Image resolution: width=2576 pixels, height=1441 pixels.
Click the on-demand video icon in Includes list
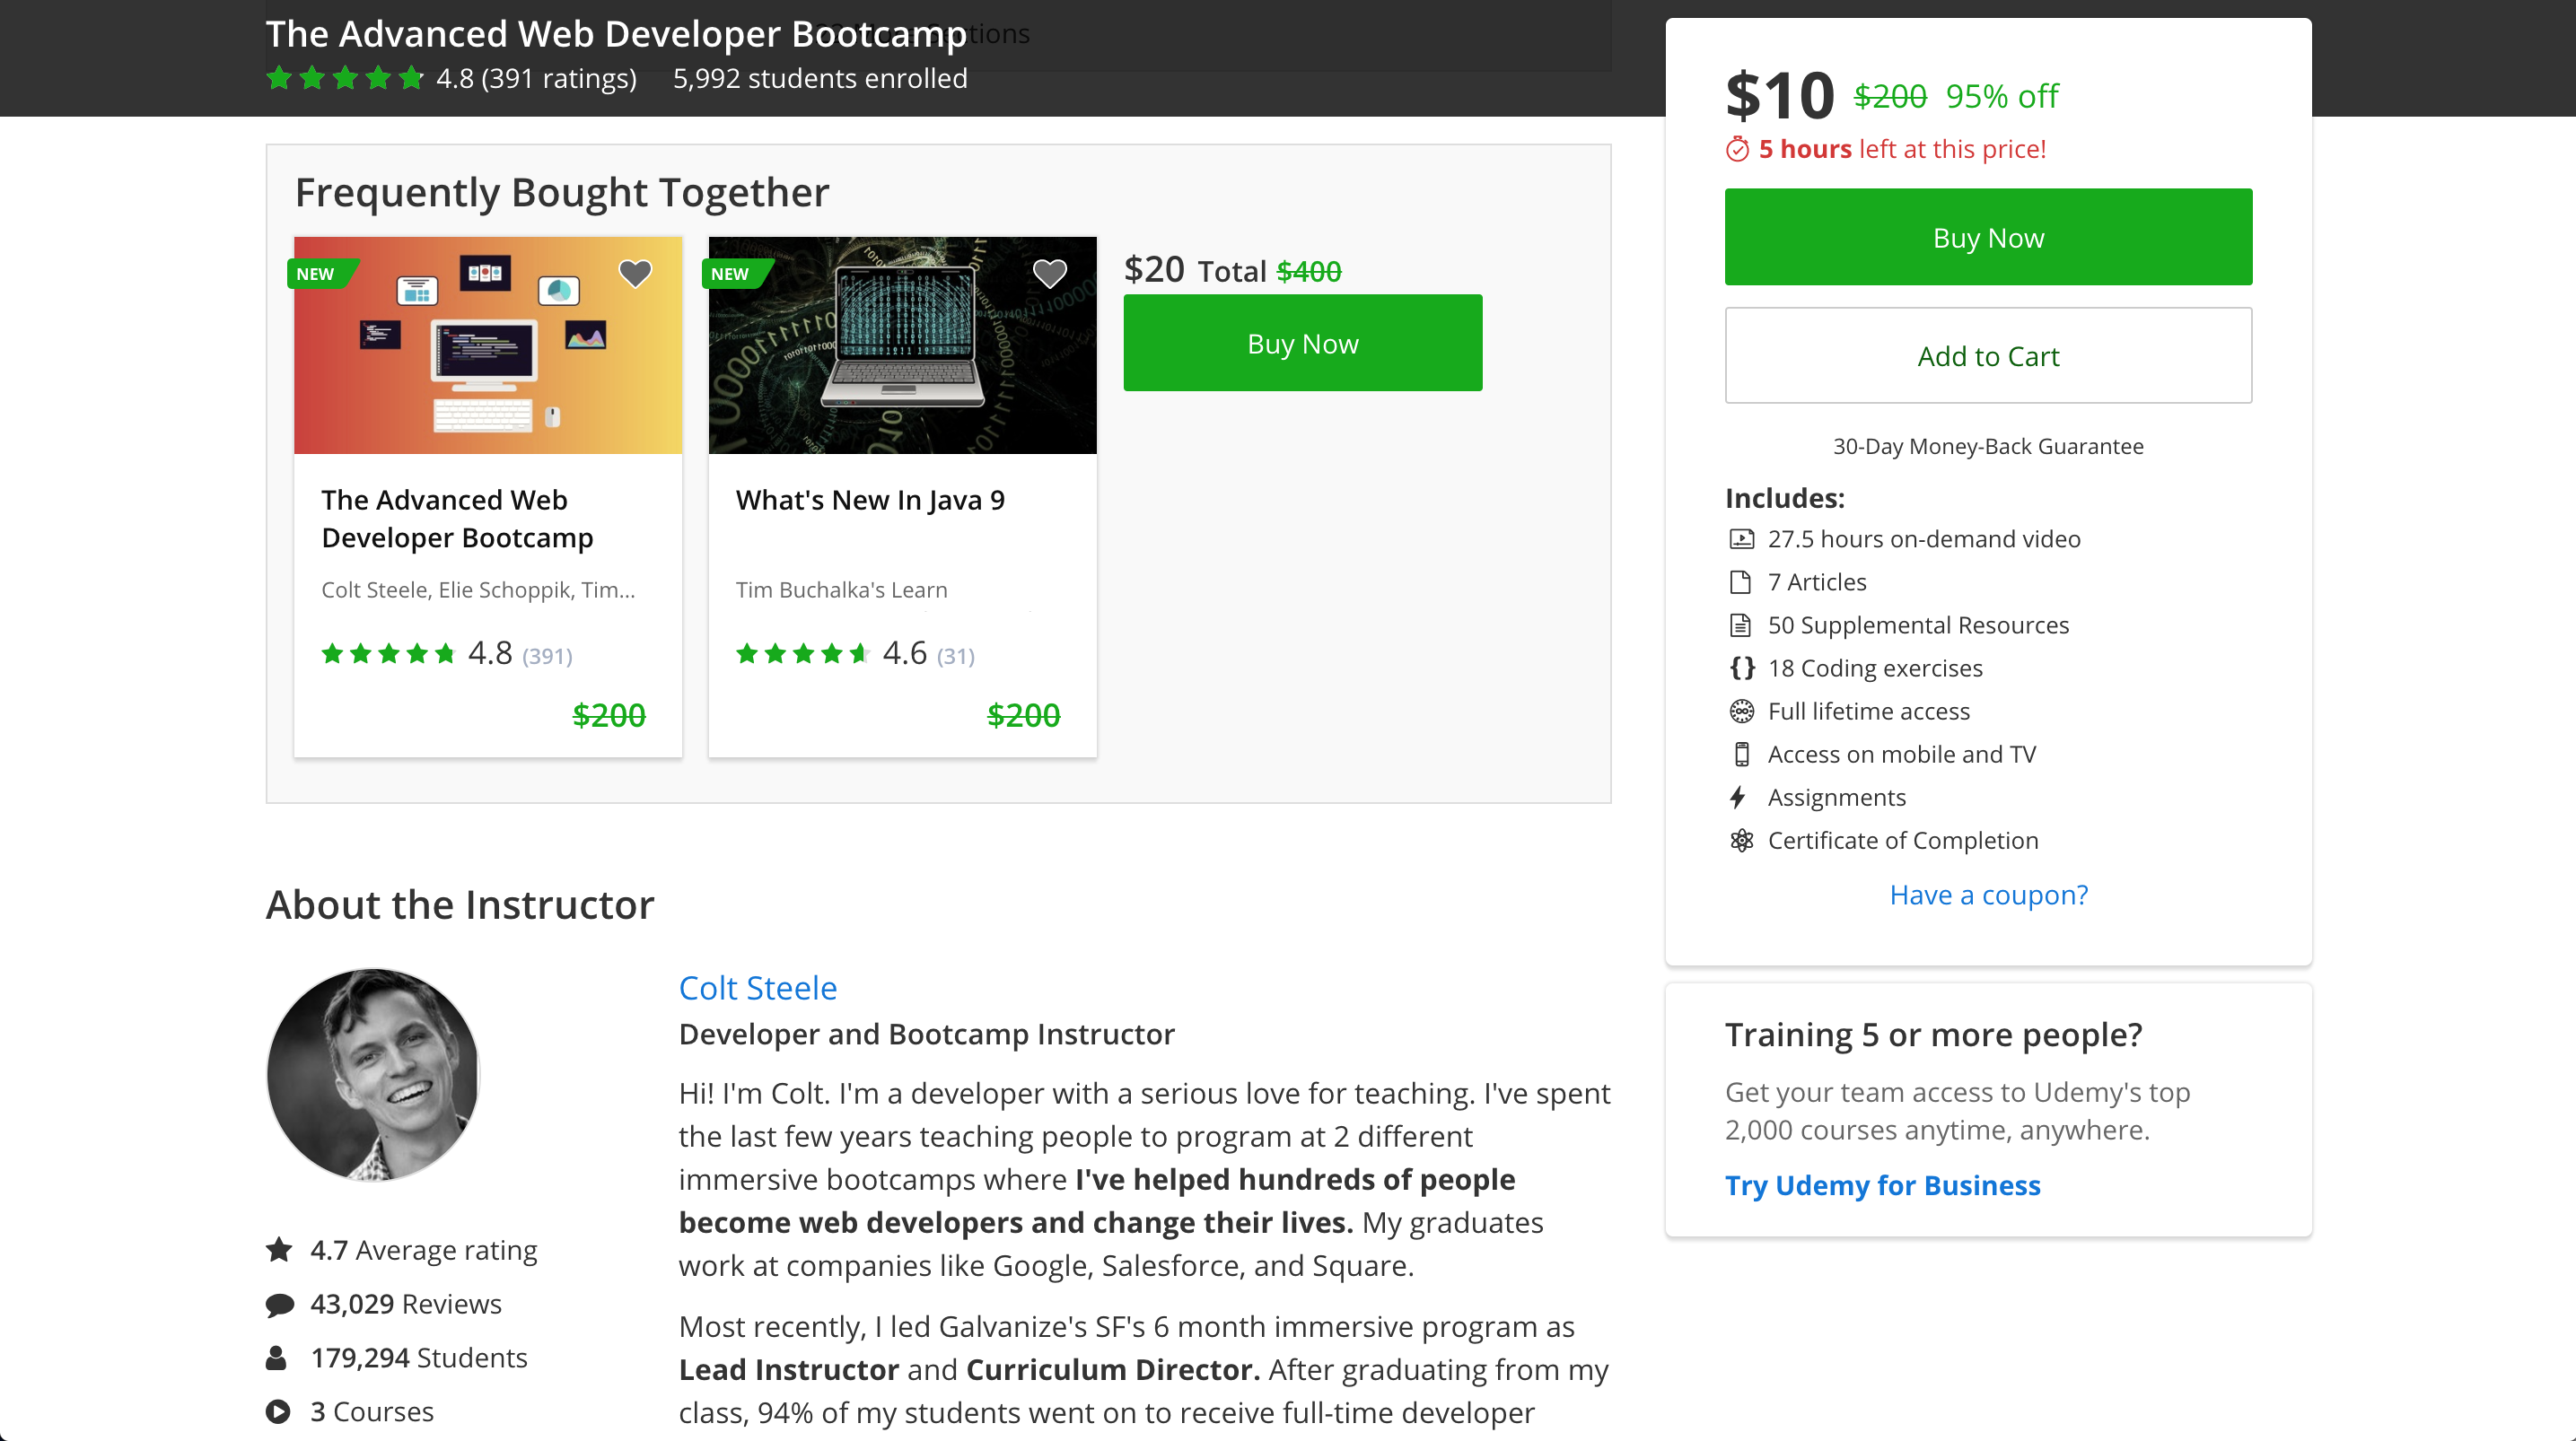click(x=1741, y=539)
